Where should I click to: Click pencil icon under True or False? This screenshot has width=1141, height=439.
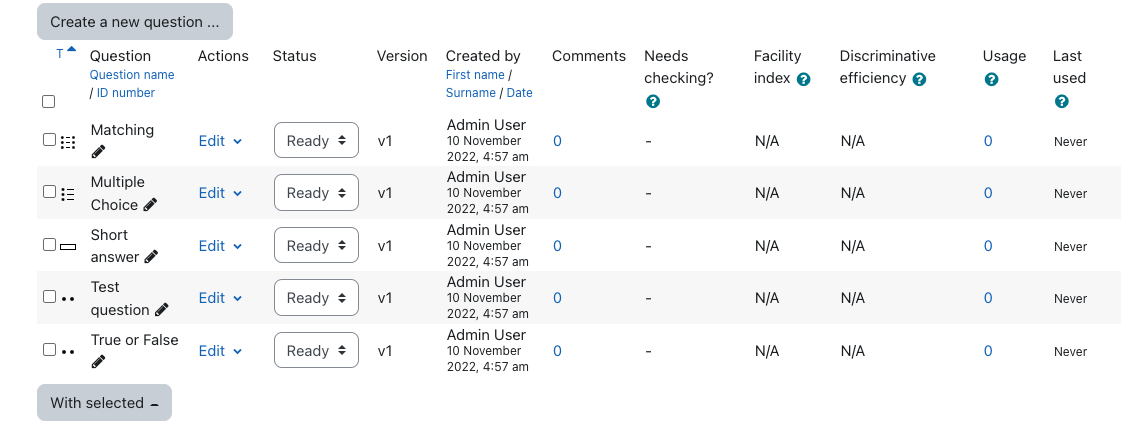pos(98,362)
